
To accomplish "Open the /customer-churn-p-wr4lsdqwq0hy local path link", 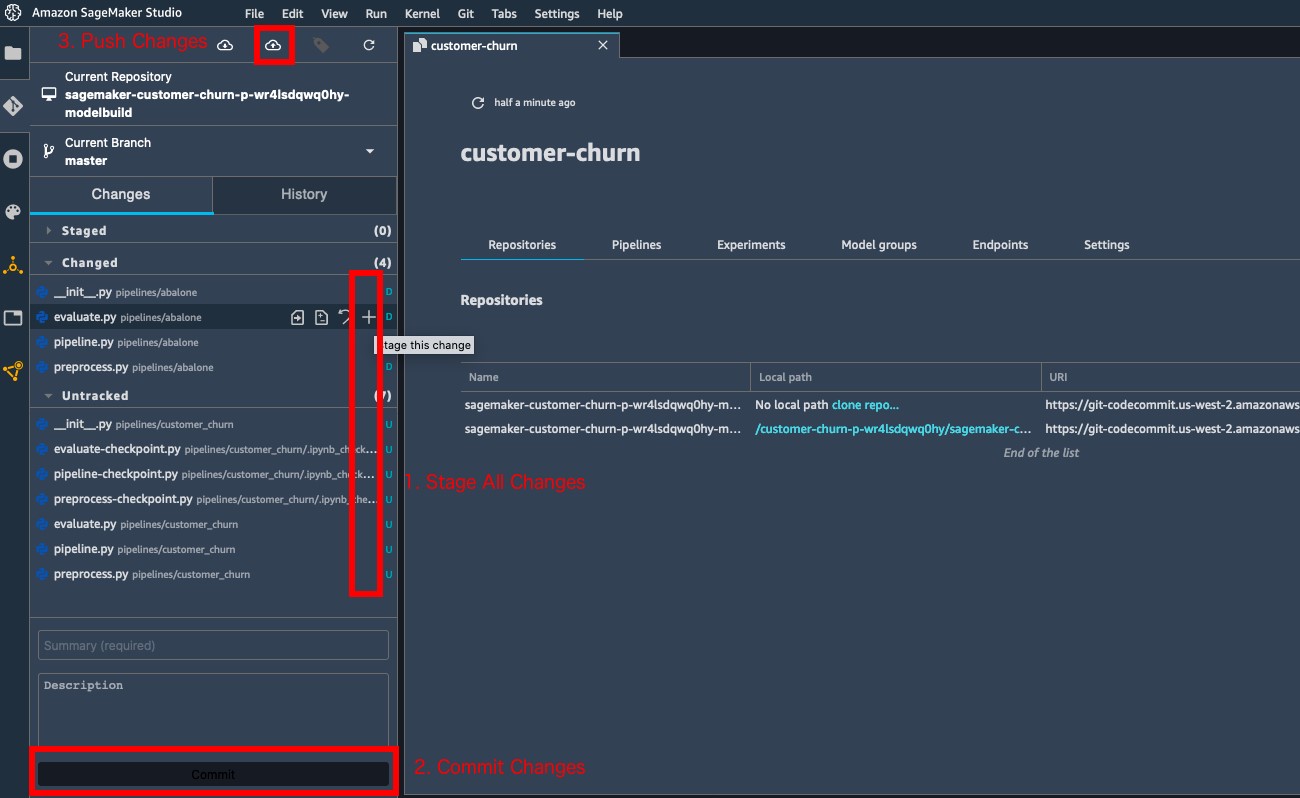I will point(893,428).
